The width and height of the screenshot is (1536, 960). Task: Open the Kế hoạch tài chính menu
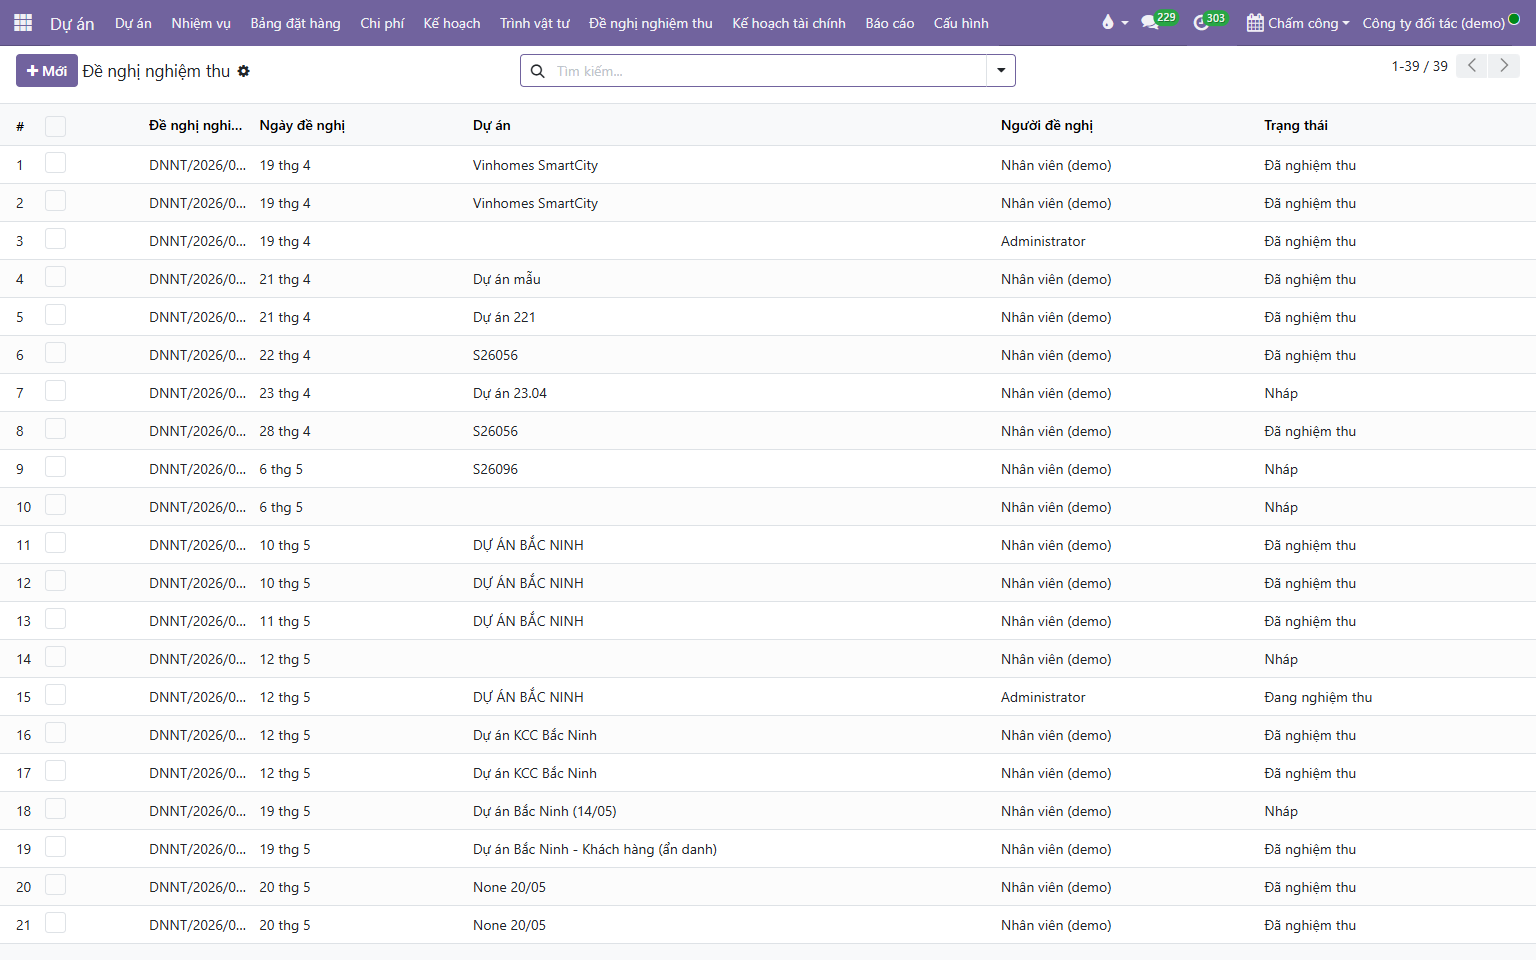click(789, 23)
